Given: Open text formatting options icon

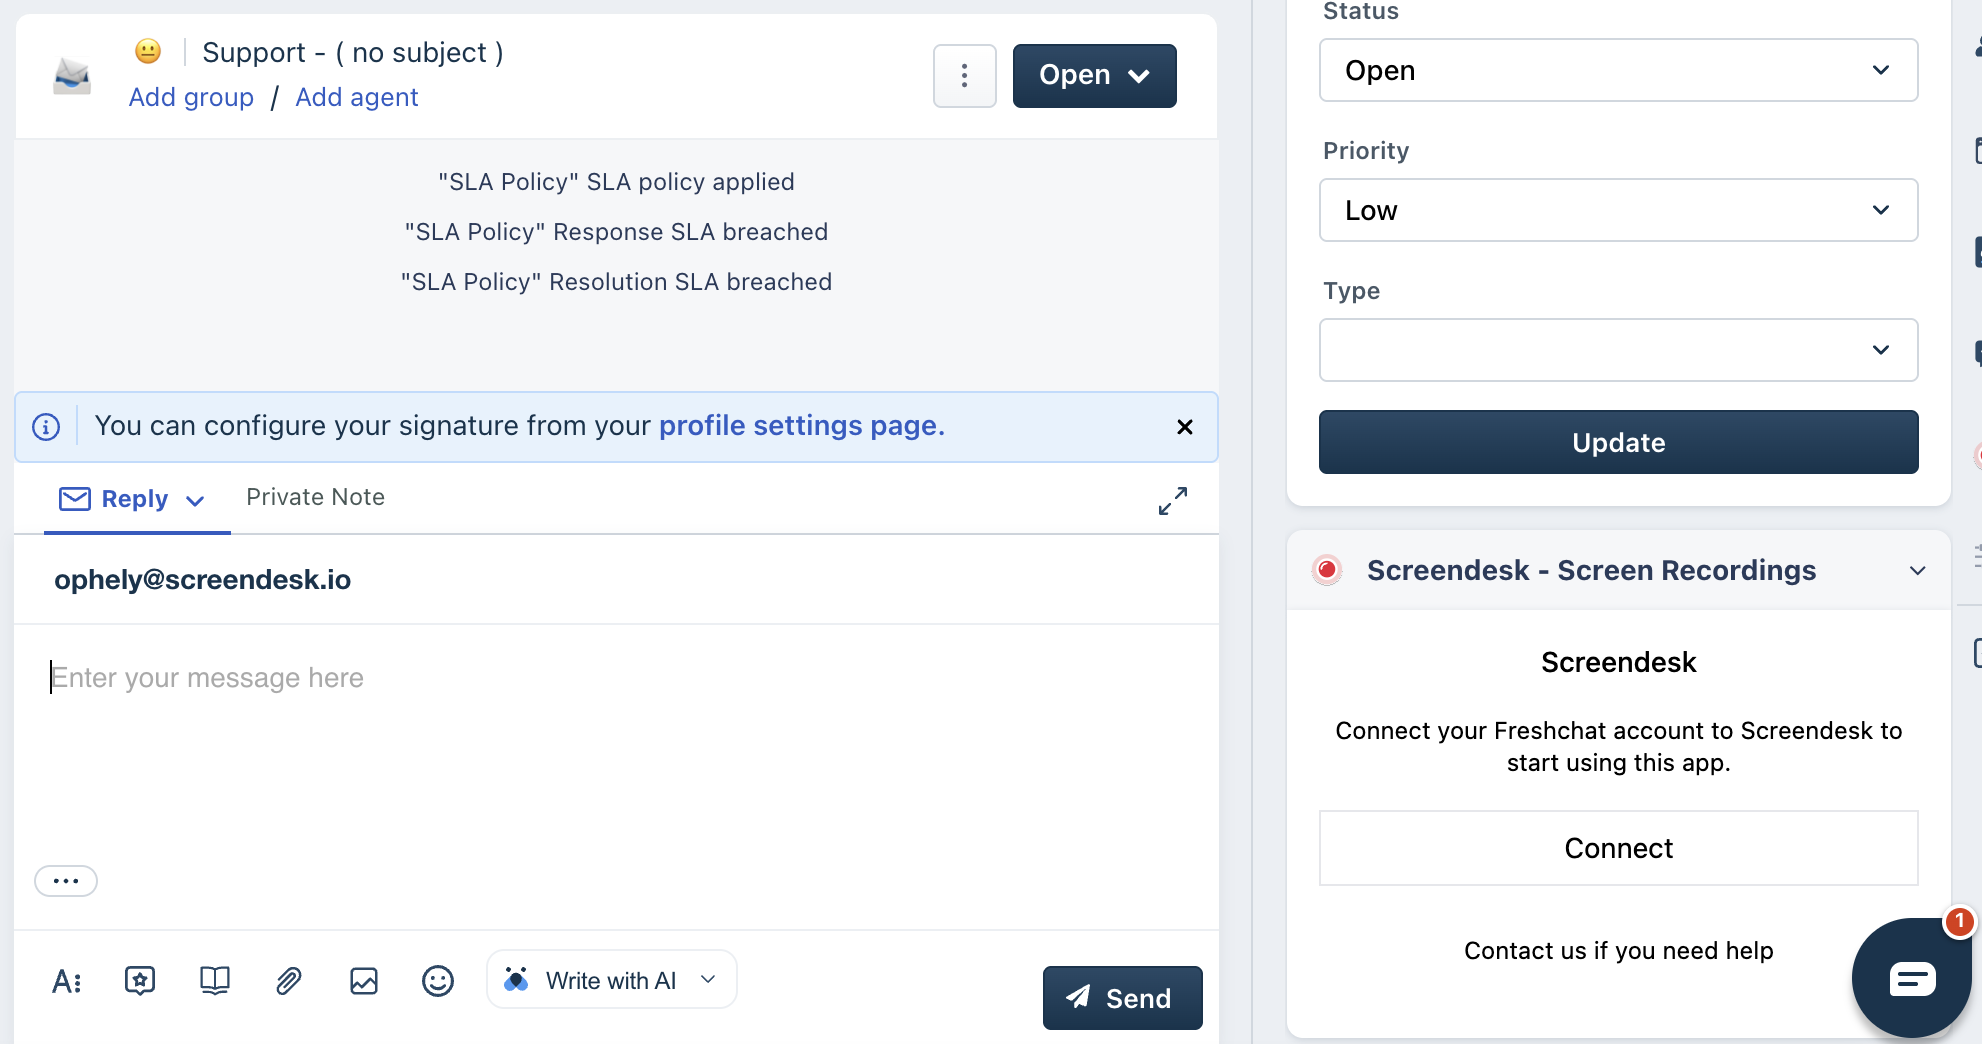Looking at the screenshot, I should 66,982.
